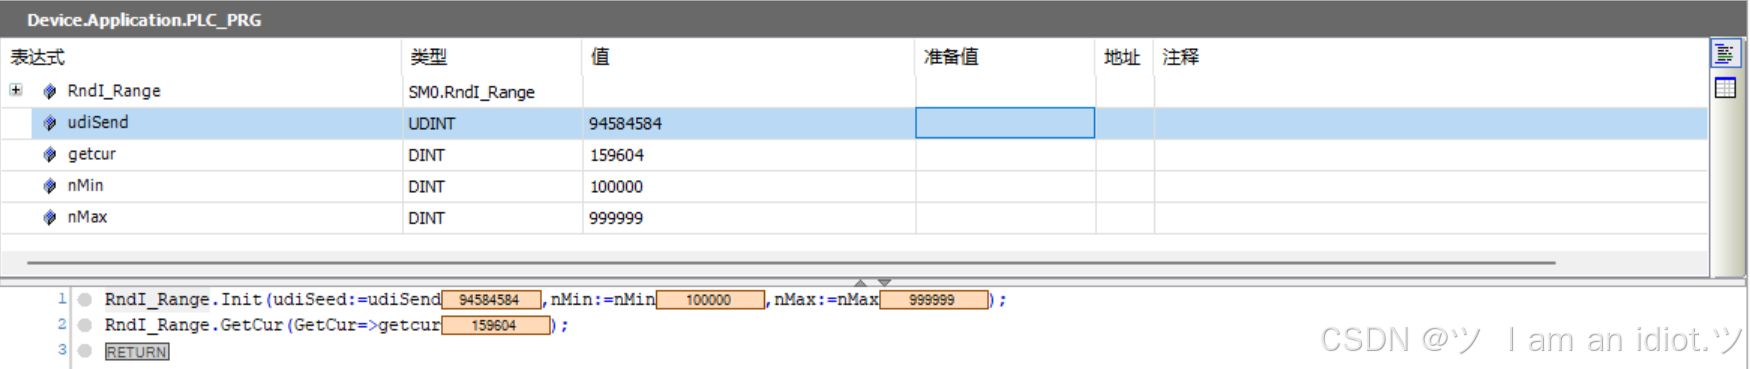Click the up arrow on pane splitter
Image resolution: width=1750 pixels, height=369 pixels.
[x=861, y=282]
